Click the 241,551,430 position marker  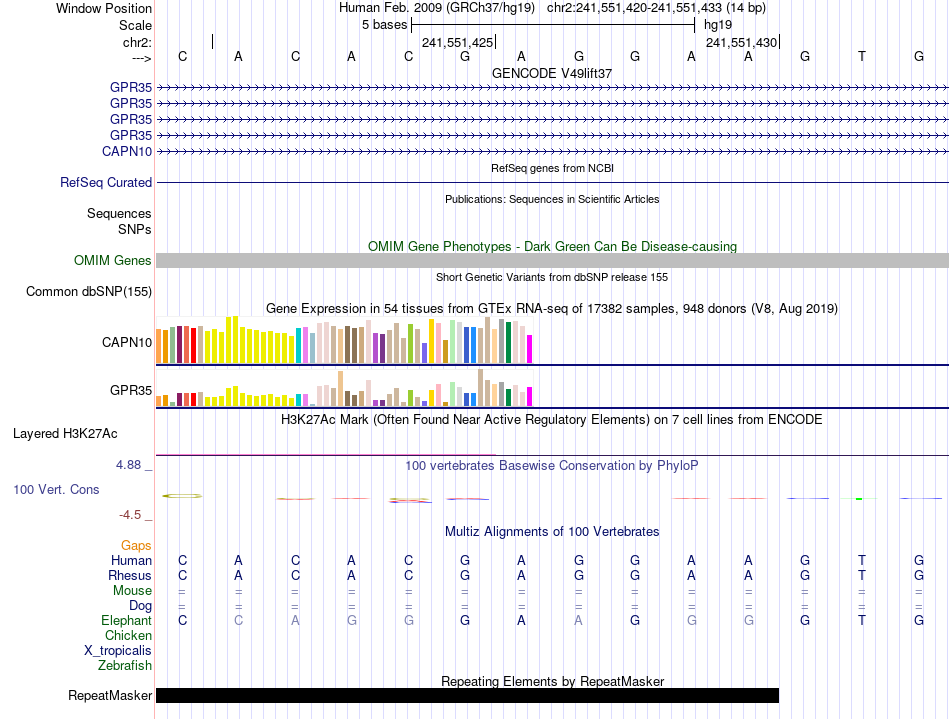(x=741, y=42)
